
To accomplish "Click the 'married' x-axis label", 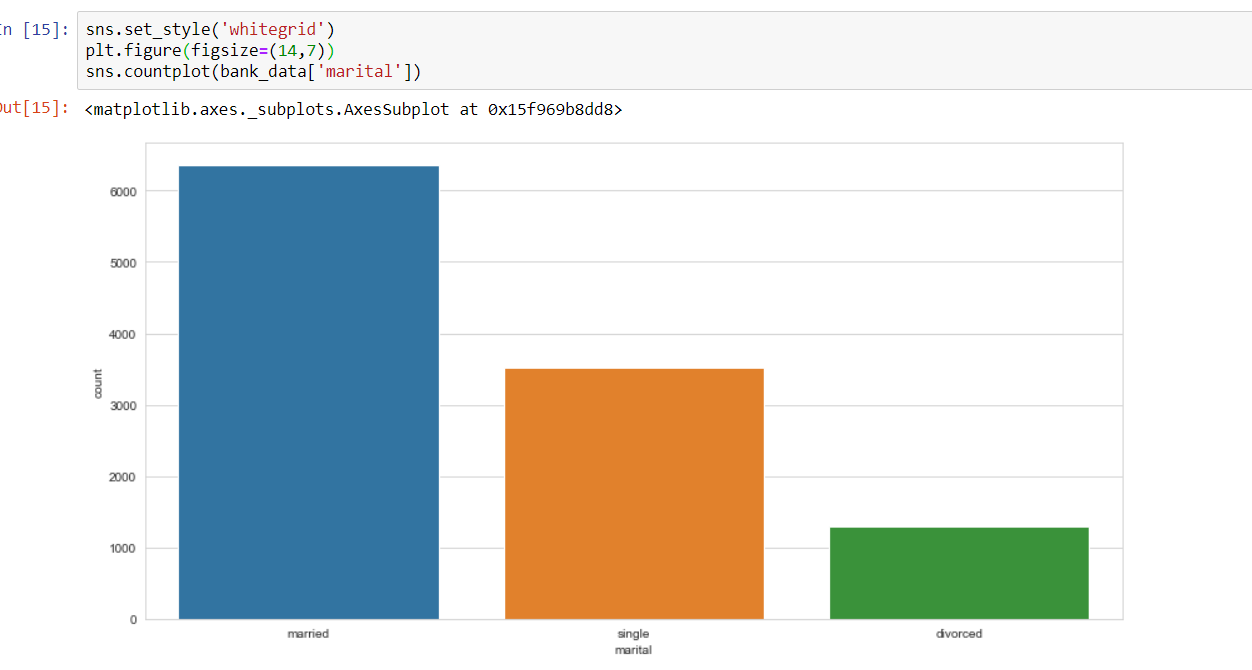I will pos(308,633).
